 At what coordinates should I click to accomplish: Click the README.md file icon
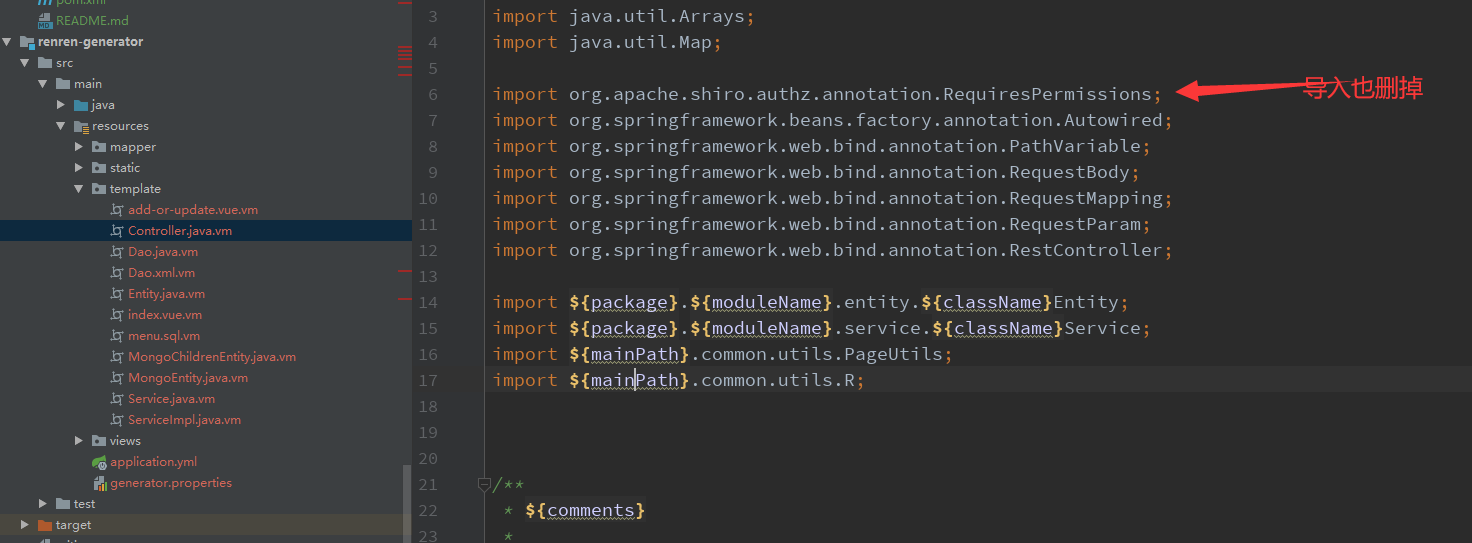(x=45, y=21)
